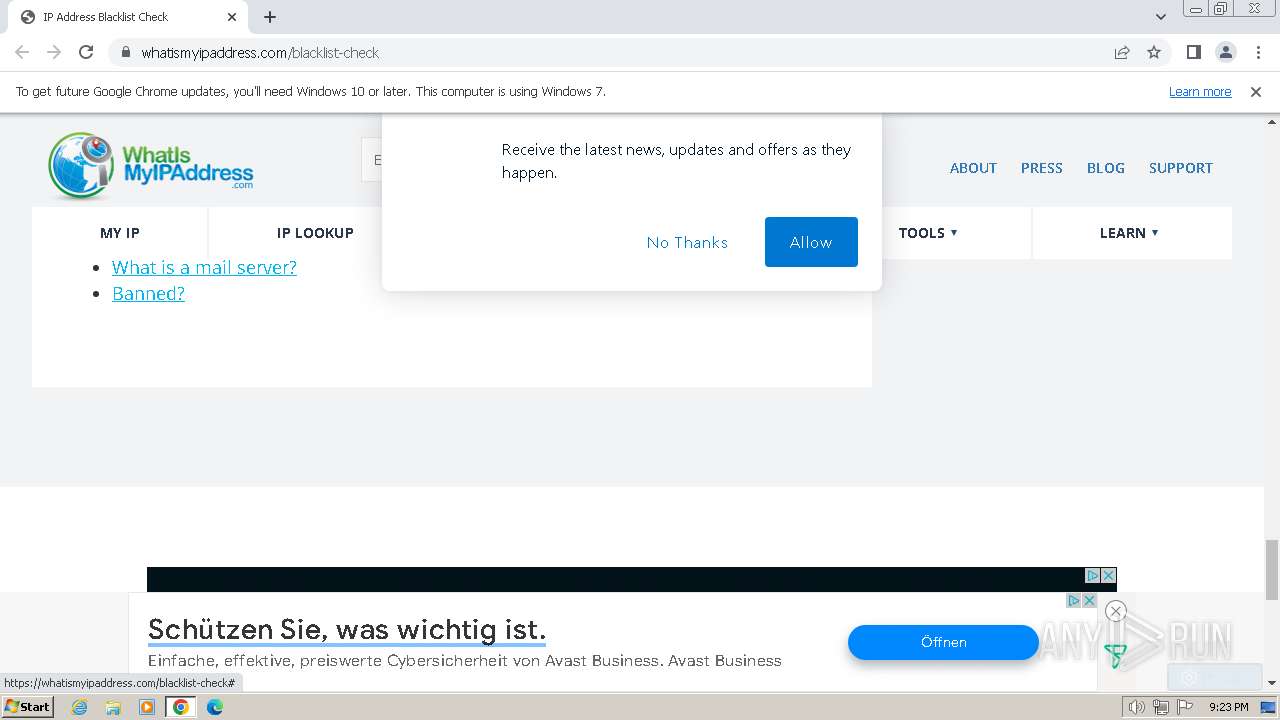Image resolution: width=1280 pixels, height=720 pixels.
Task: Open the BLOG link in the header
Action: pyautogui.click(x=1106, y=168)
